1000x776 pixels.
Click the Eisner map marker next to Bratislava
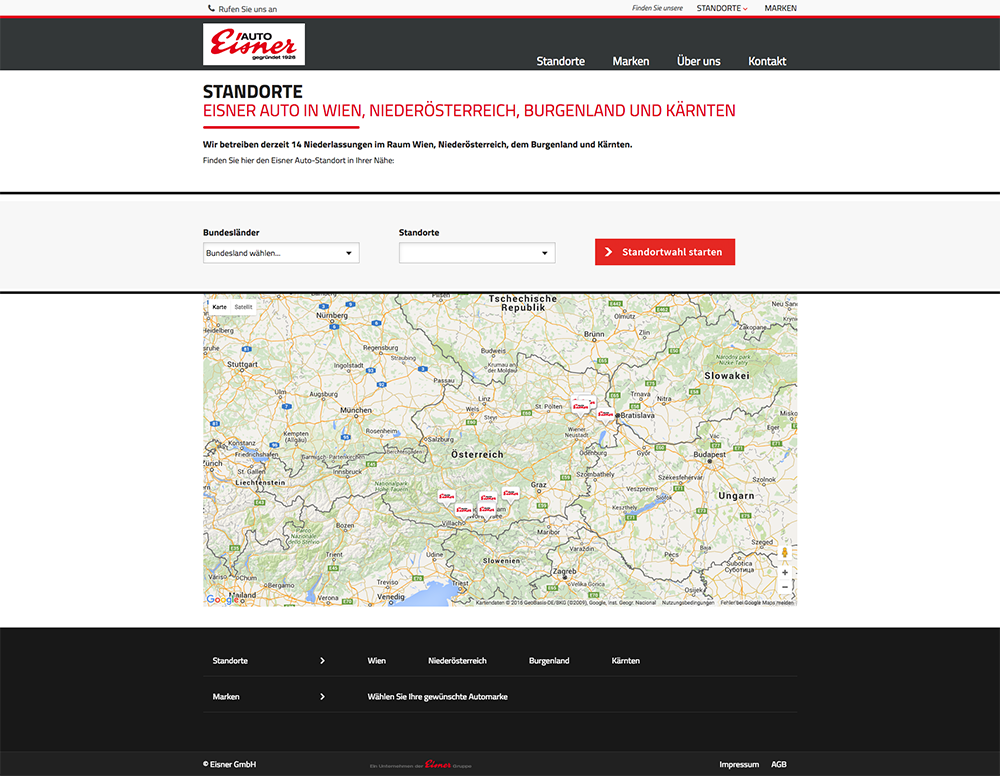[605, 414]
